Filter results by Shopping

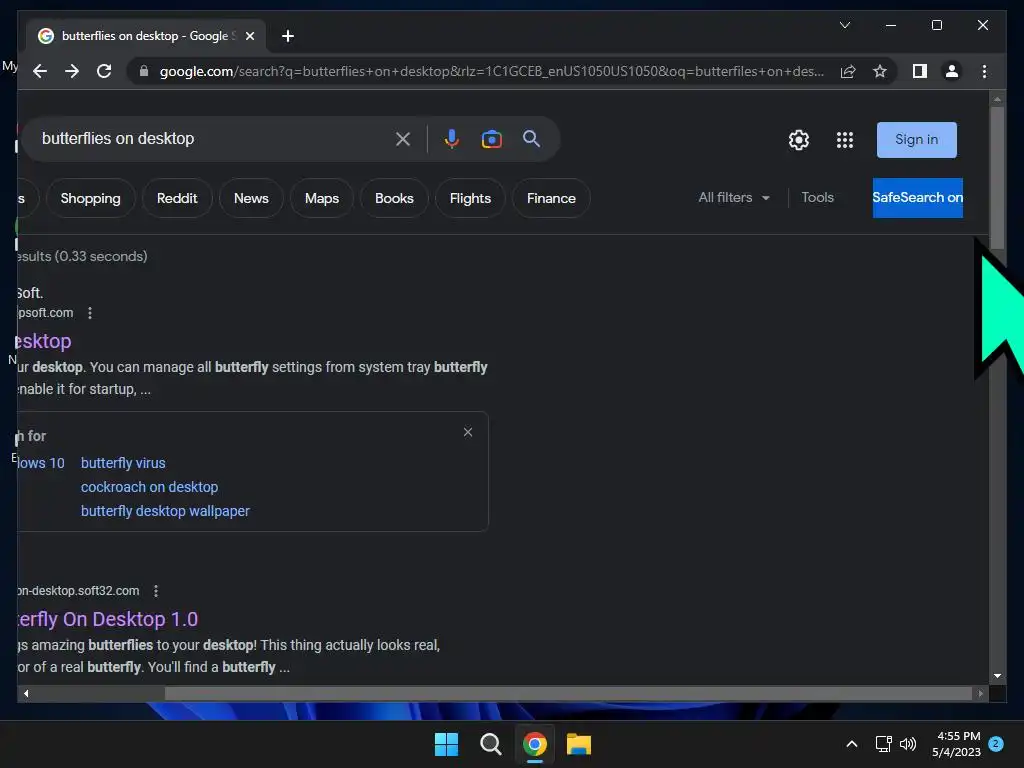point(90,198)
